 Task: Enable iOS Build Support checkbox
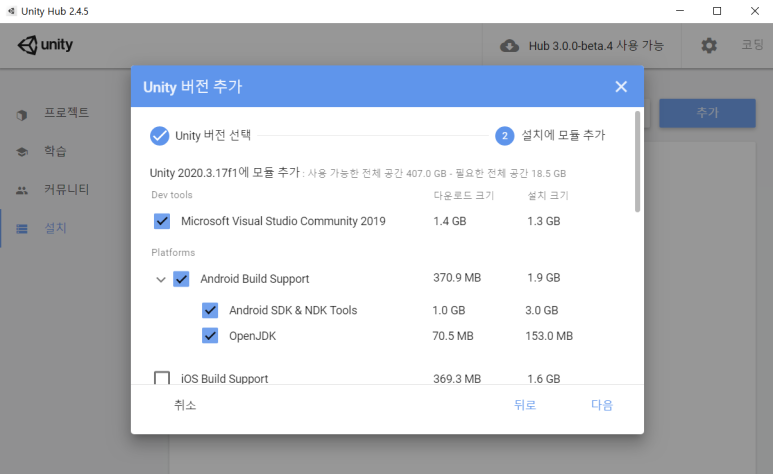[162, 378]
